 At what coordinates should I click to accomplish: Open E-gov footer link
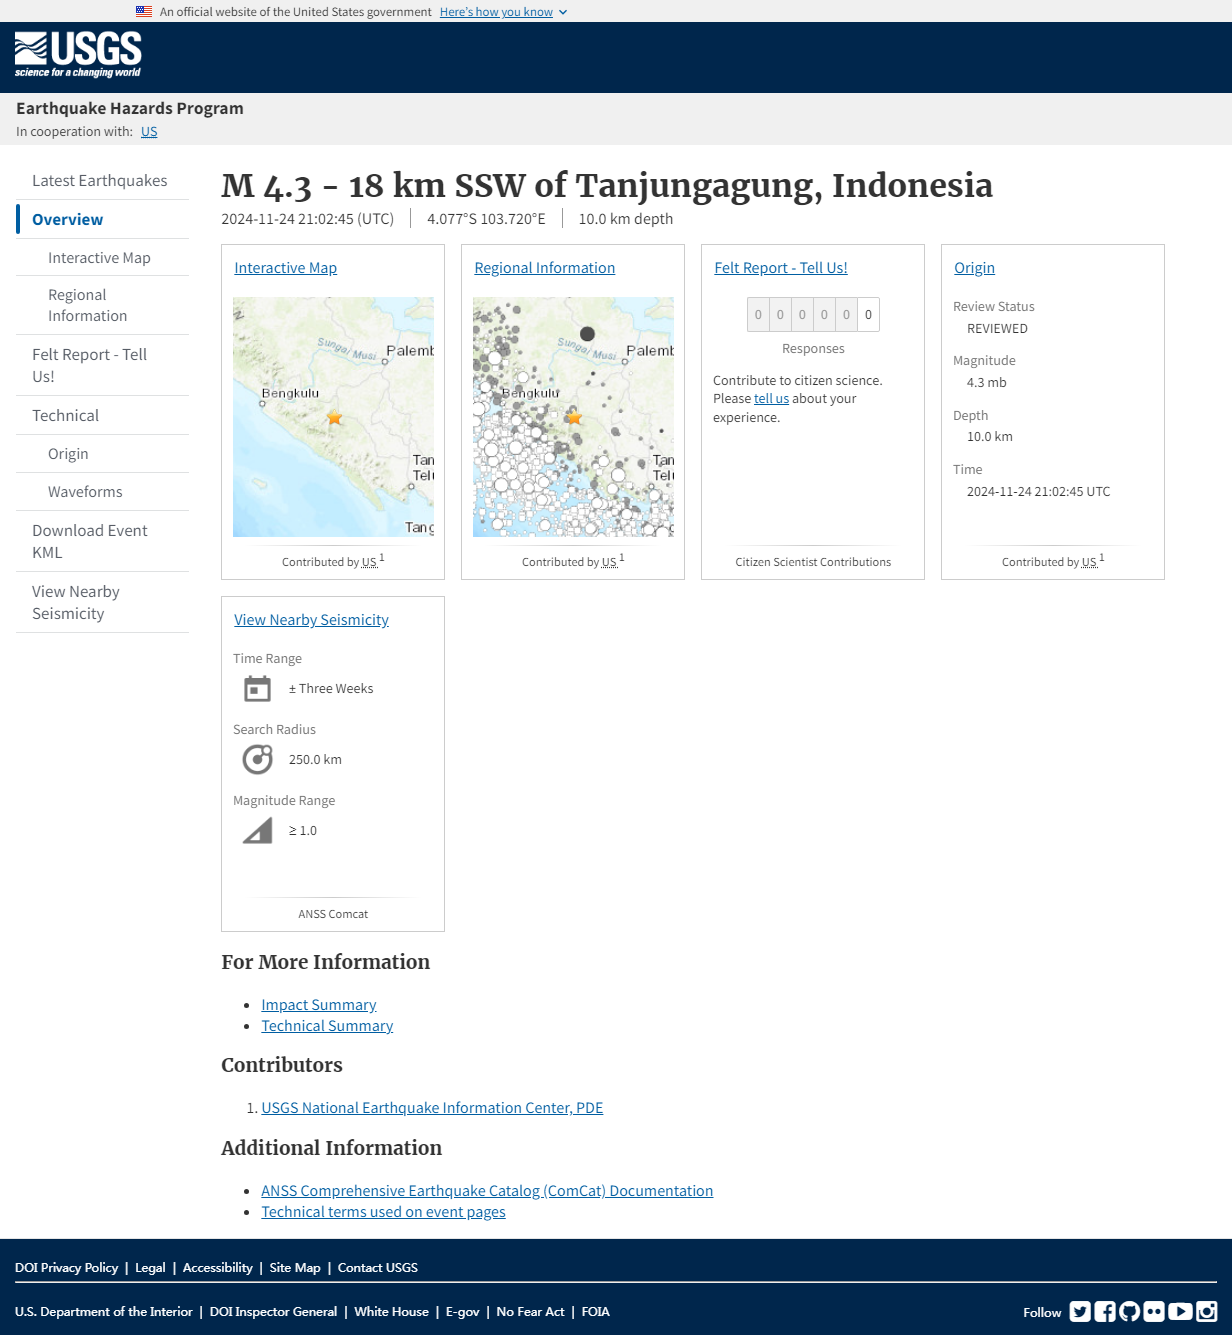(x=463, y=1312)
